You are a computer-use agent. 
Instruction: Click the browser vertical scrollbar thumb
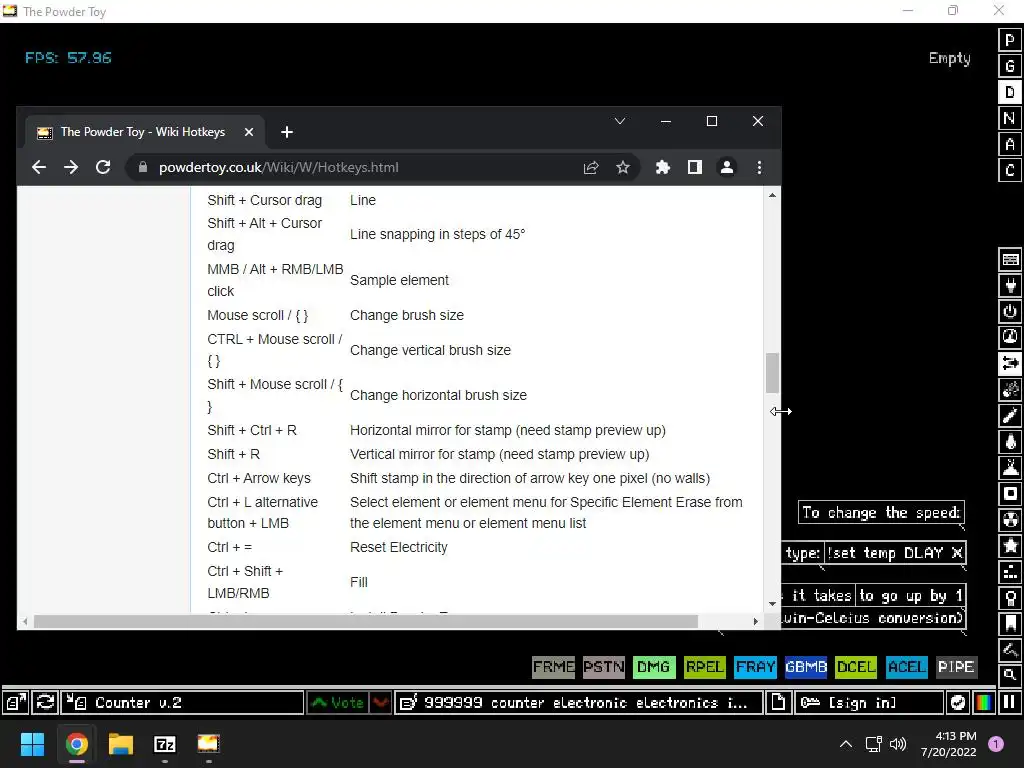click(773, 373)
